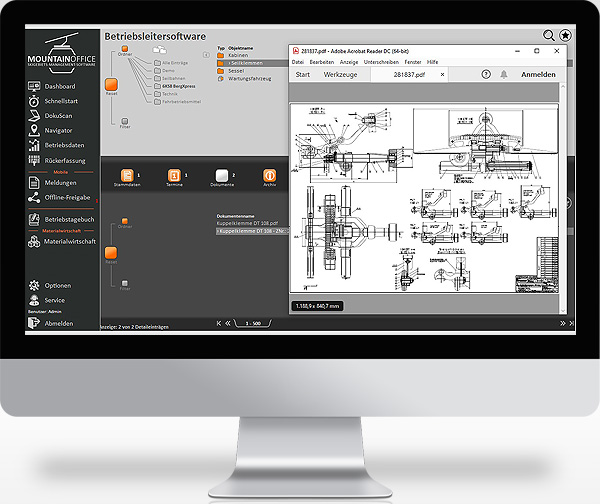Screen dimensions: 600x504
Task: Click the Anmelden button in Acrobat
Action: point(539,75)
